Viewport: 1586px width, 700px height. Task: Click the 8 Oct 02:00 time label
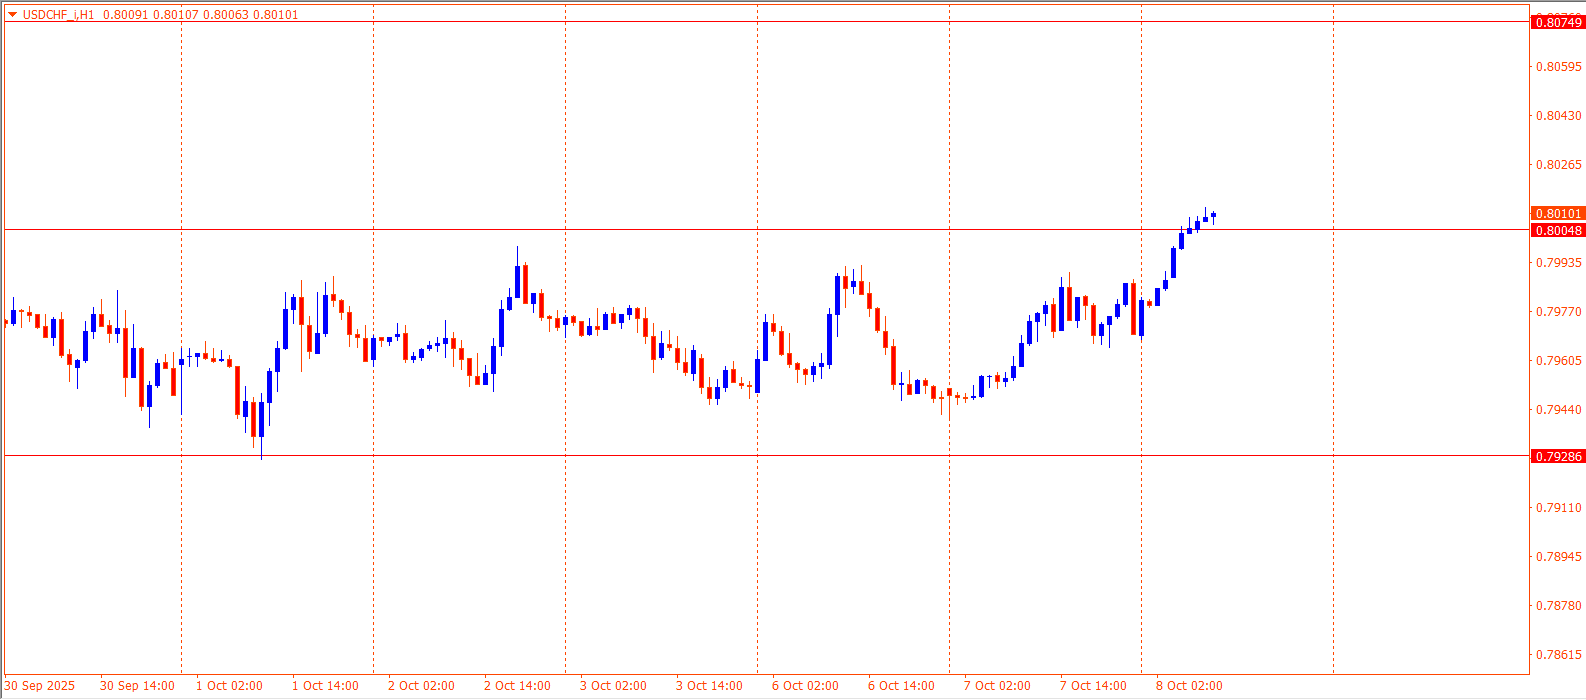pos(1189,686)
